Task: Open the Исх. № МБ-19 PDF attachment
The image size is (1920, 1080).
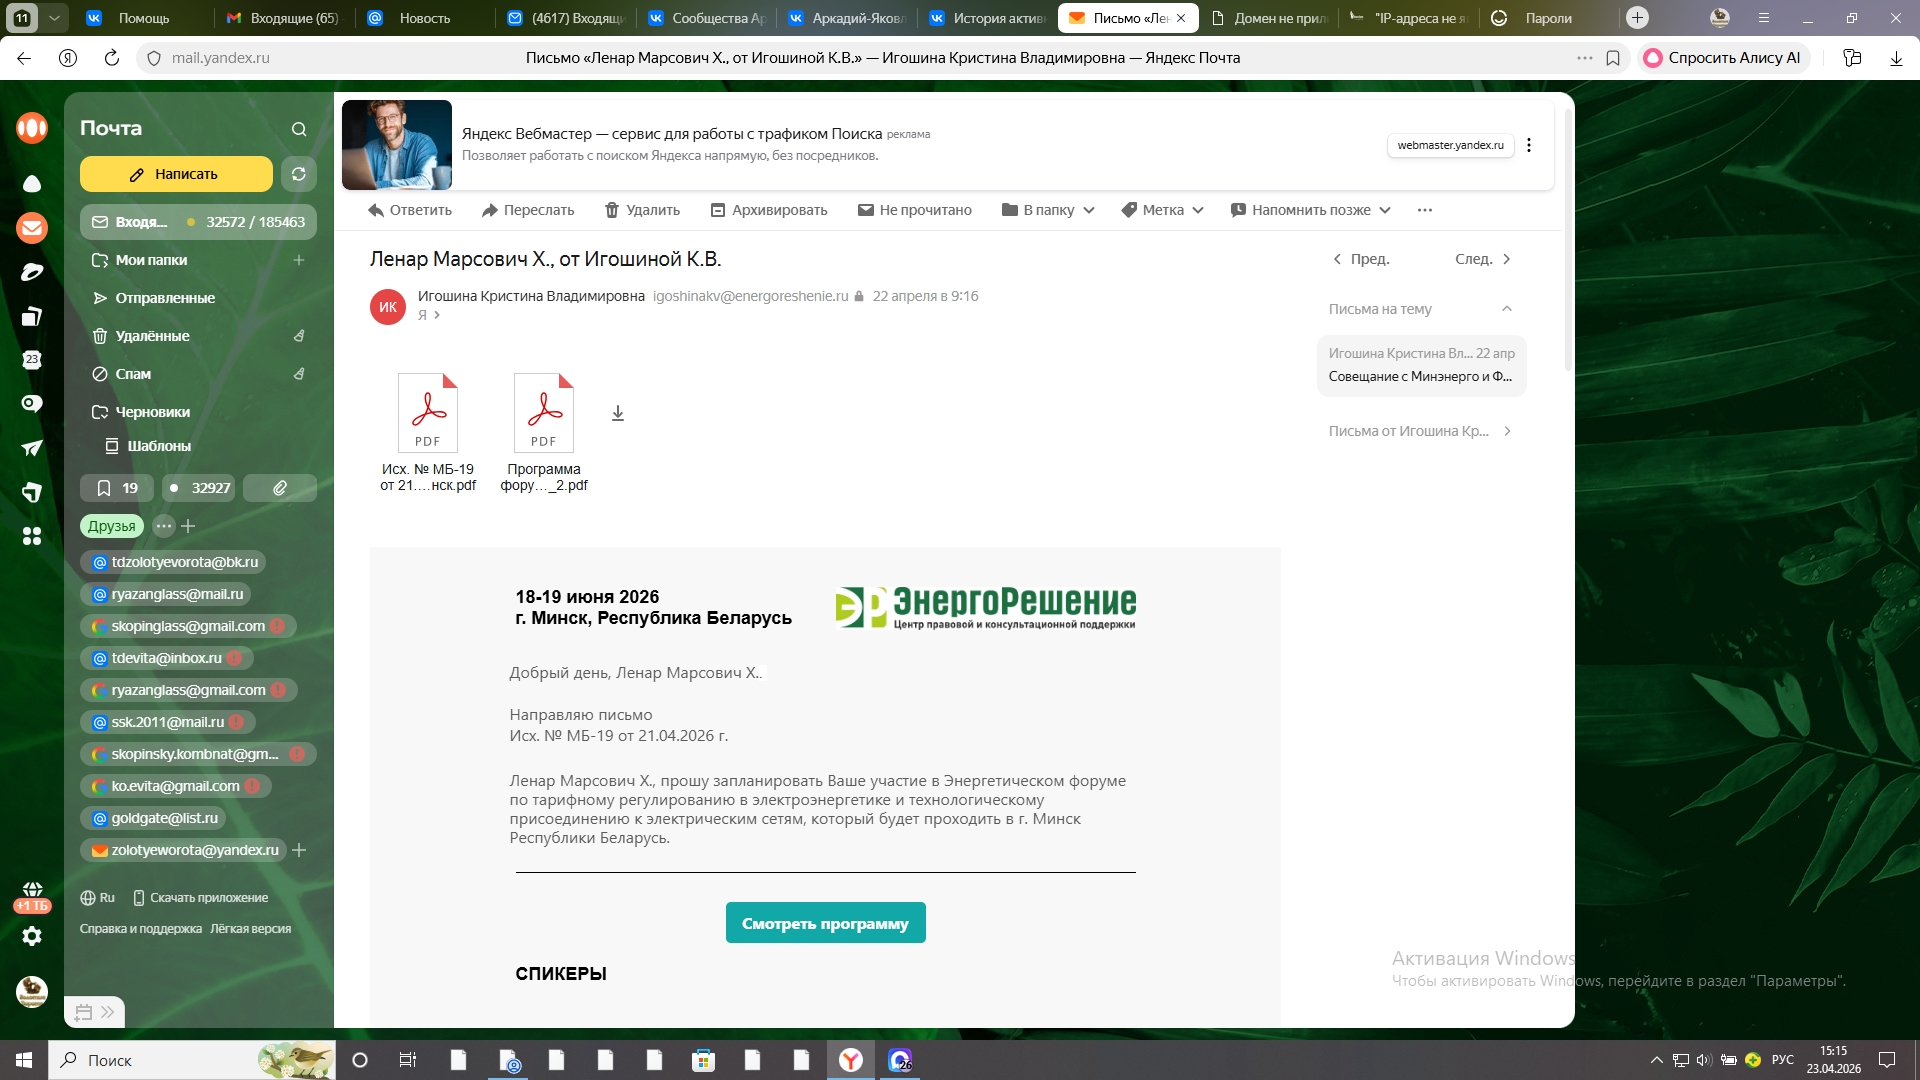Action: tap(428, 414)
